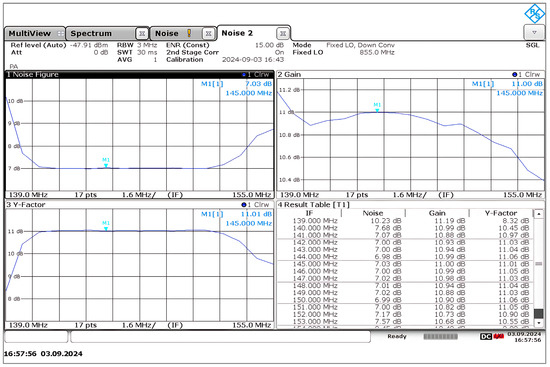Viewport: 550px width, 367px height.
Task: Close the Noise 2 tab via its X icon
Action: pos(283,34)
